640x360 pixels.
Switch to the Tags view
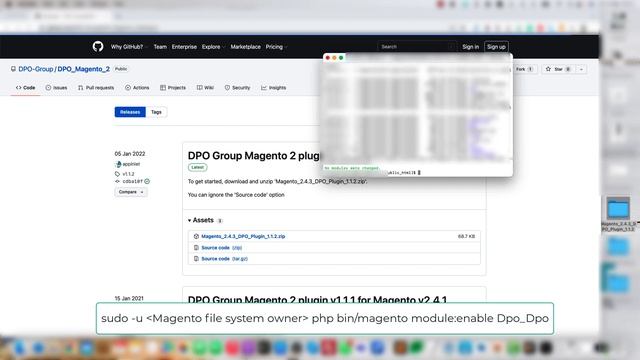pos(156,112)
